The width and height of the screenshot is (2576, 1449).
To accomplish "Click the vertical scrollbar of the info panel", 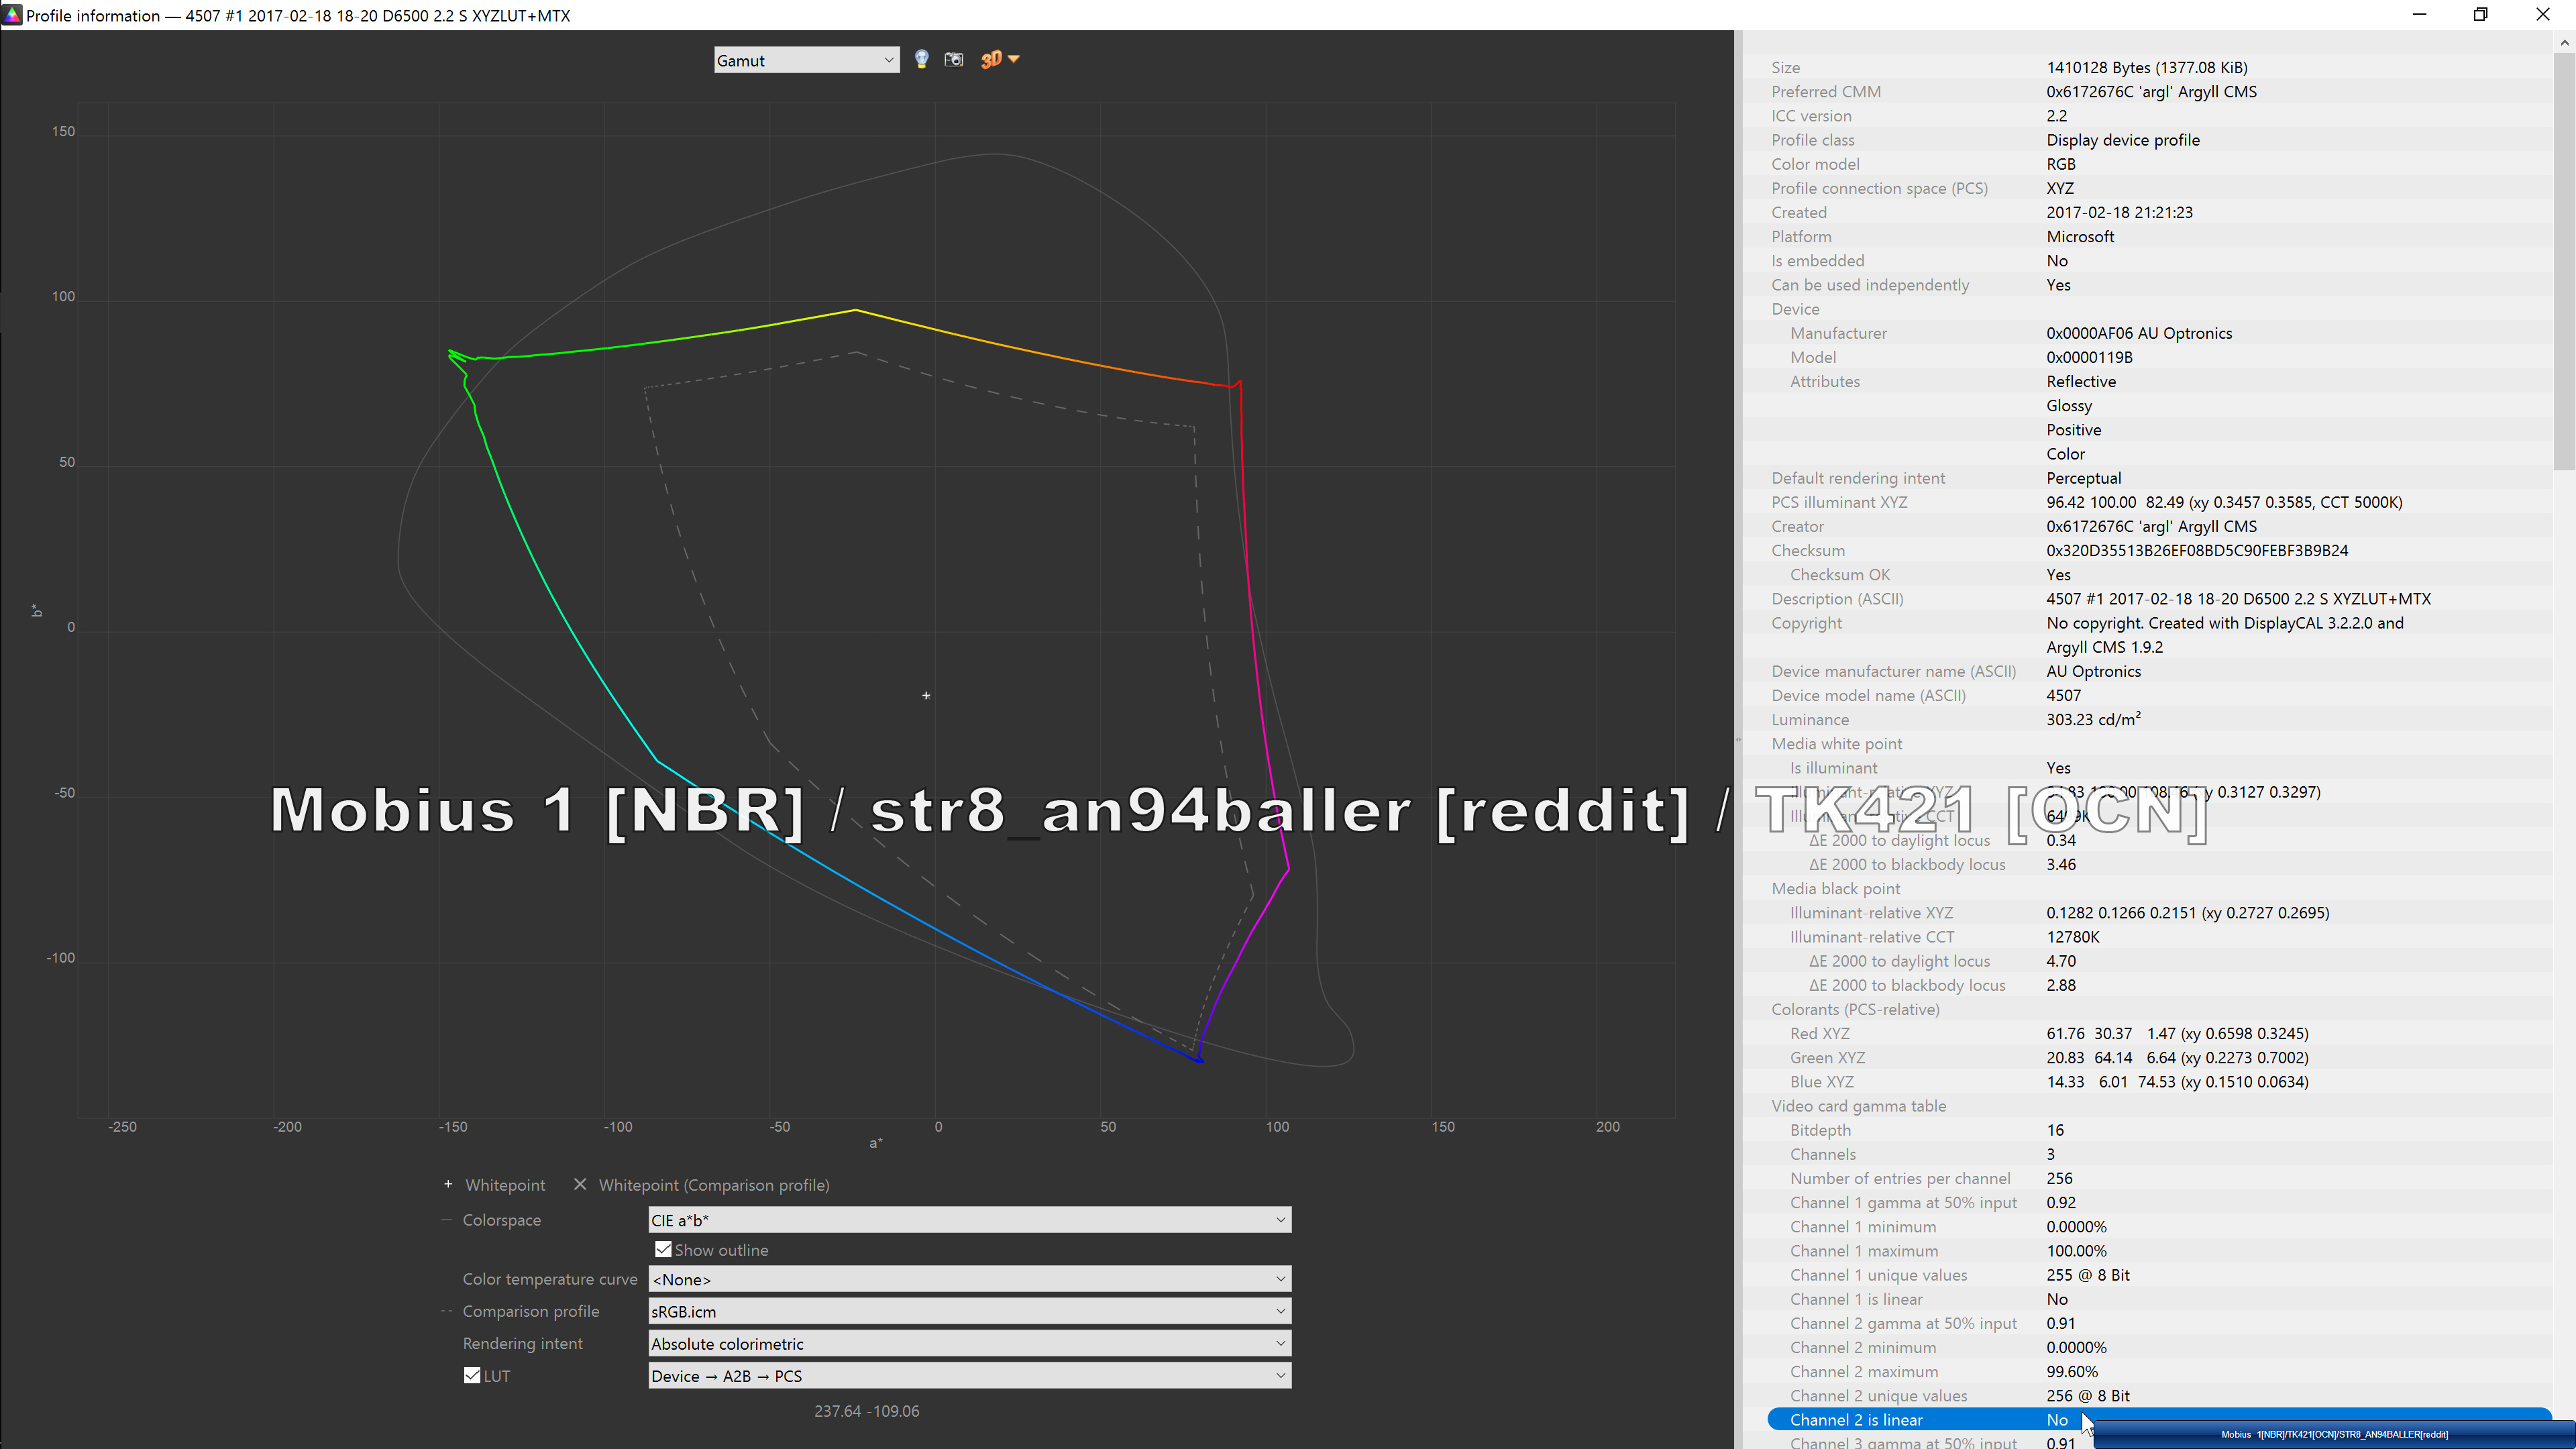I will tap(2564, 260).
